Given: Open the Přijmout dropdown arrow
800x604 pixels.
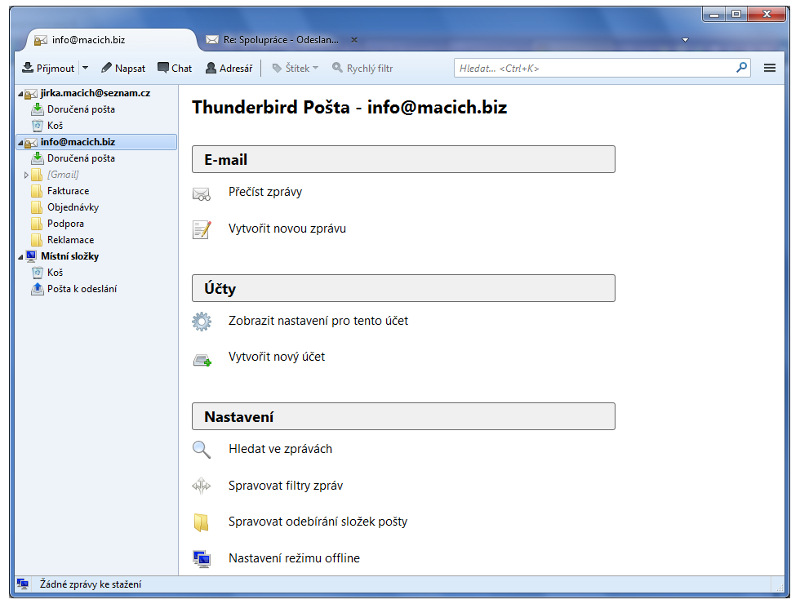Looking at the screenshot, I should point(86,68).
